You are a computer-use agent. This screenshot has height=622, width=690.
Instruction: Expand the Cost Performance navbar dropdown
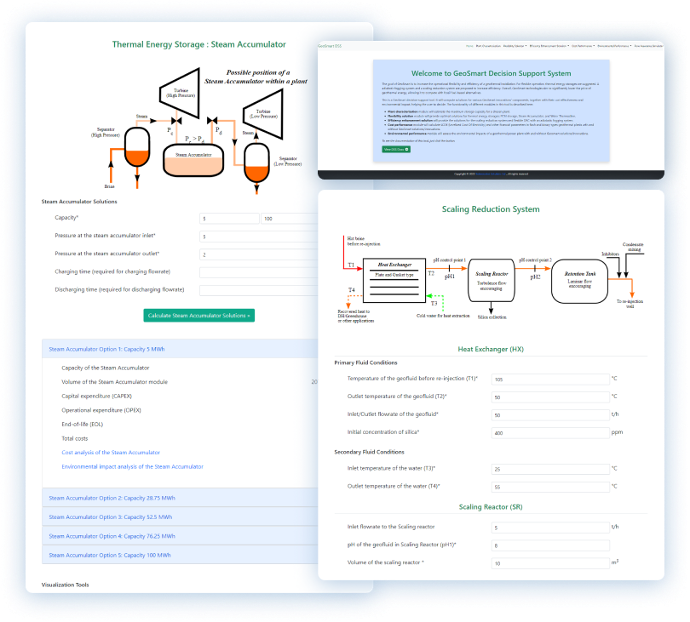(x=583, y=46)
